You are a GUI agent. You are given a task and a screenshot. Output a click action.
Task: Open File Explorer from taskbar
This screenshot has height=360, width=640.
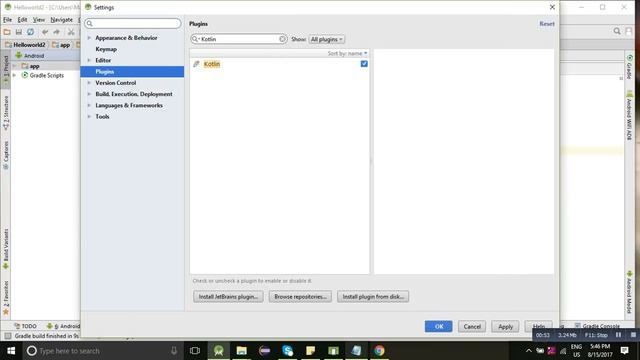tap(242, 351)
